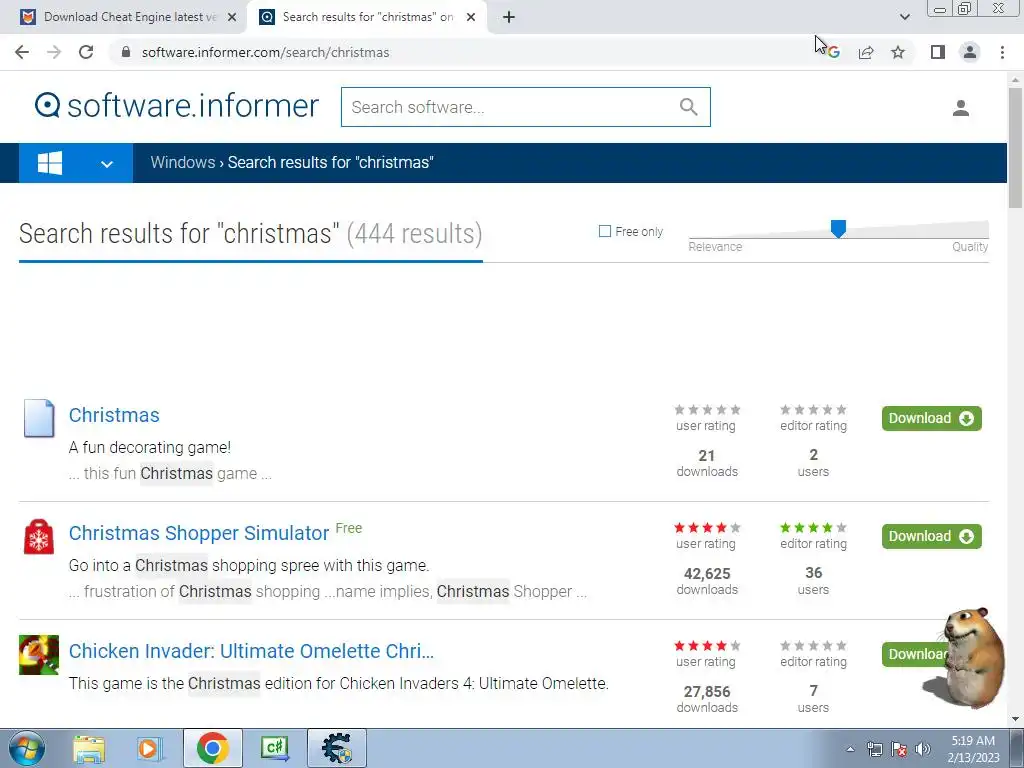This screenshot has width=1024, height=768.
Task: Click the address bar URL
Action: (x=265, y=52)
